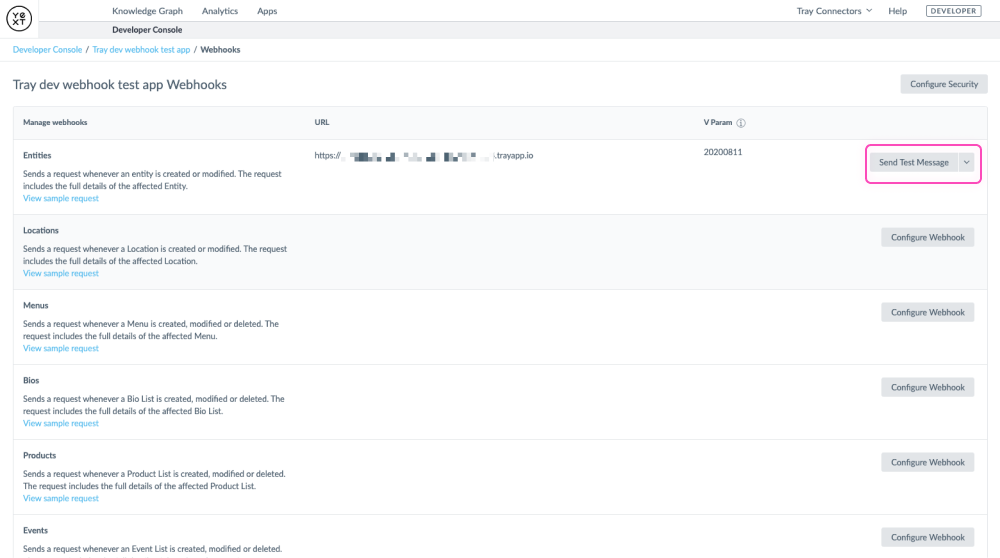1000x558 pixels.
Task: Open the Apps menu
Action: [x=267, y=11]
